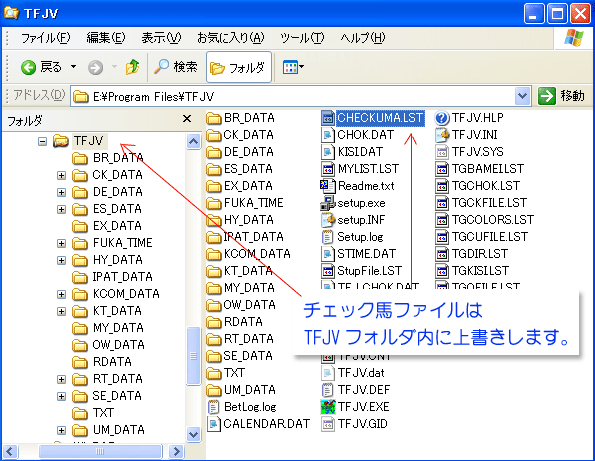Expand HY_DATA in the folder tree
Image resolution: width=595 pixels, height=461 pixels.
click(61, 260)
